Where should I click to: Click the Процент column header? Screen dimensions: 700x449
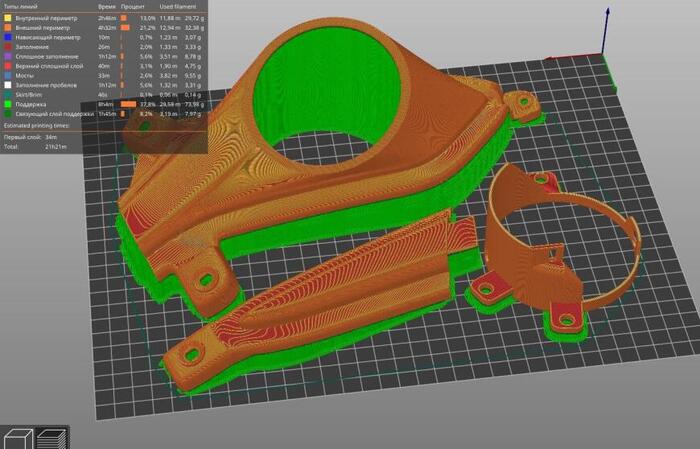point(132,7)
